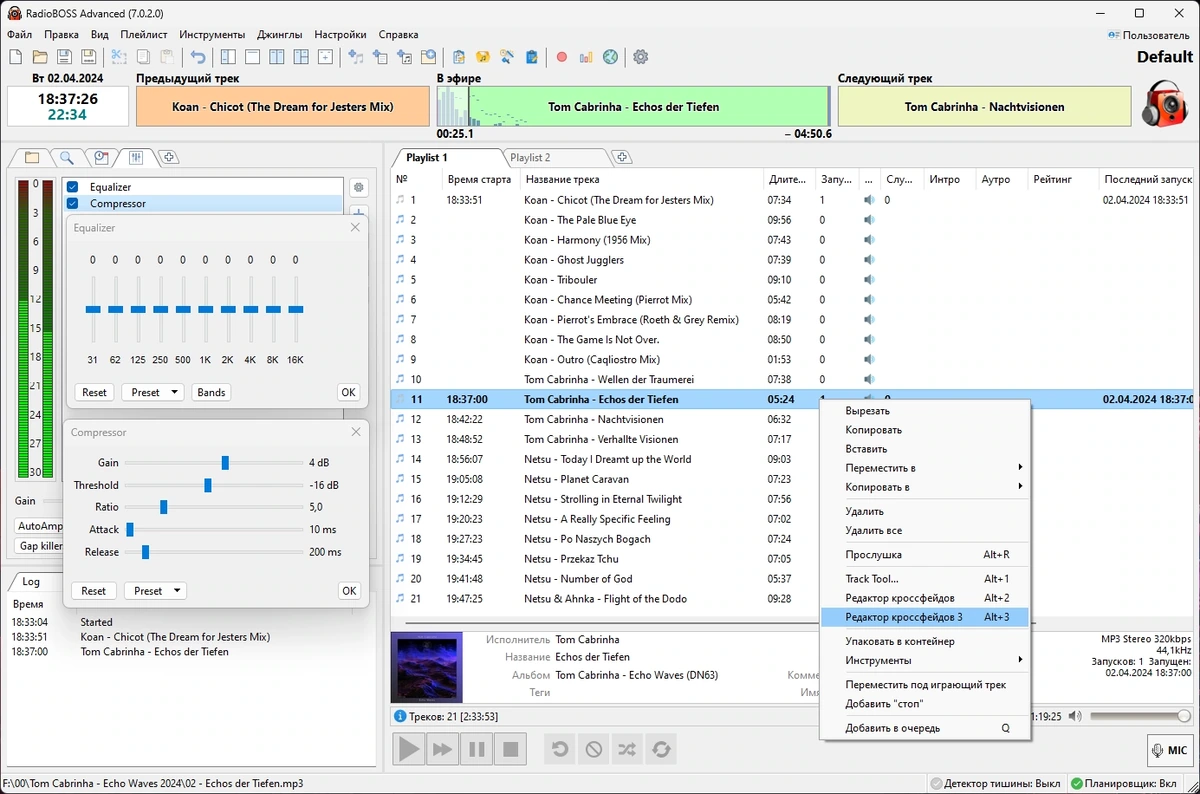
Task: Click Equalizer Bands button
Action: pyautogui.click(x=211, y=392)
